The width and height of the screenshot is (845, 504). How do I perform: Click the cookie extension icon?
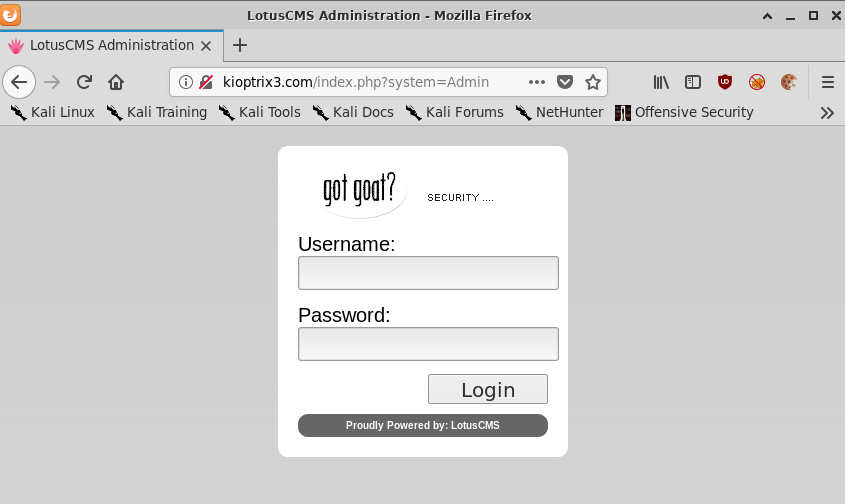click(789, 82)
